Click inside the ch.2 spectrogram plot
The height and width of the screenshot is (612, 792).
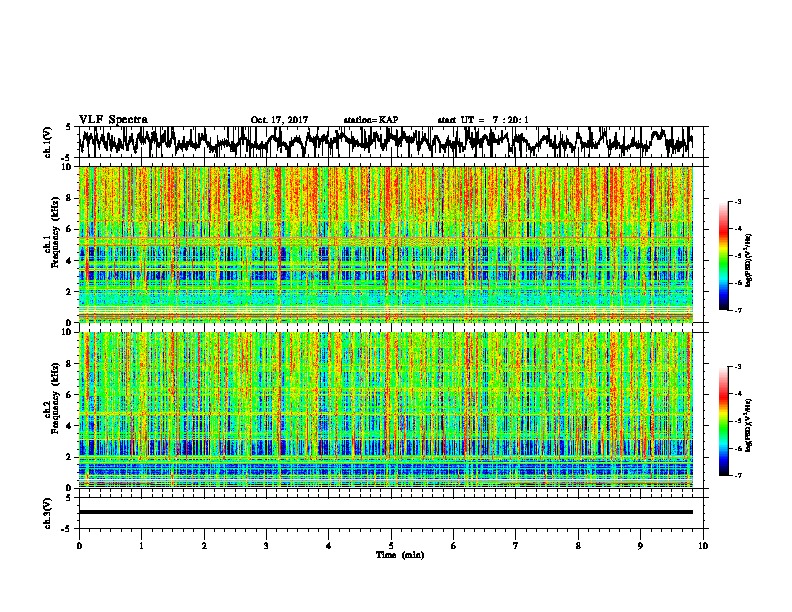click(x=386, y=410)
